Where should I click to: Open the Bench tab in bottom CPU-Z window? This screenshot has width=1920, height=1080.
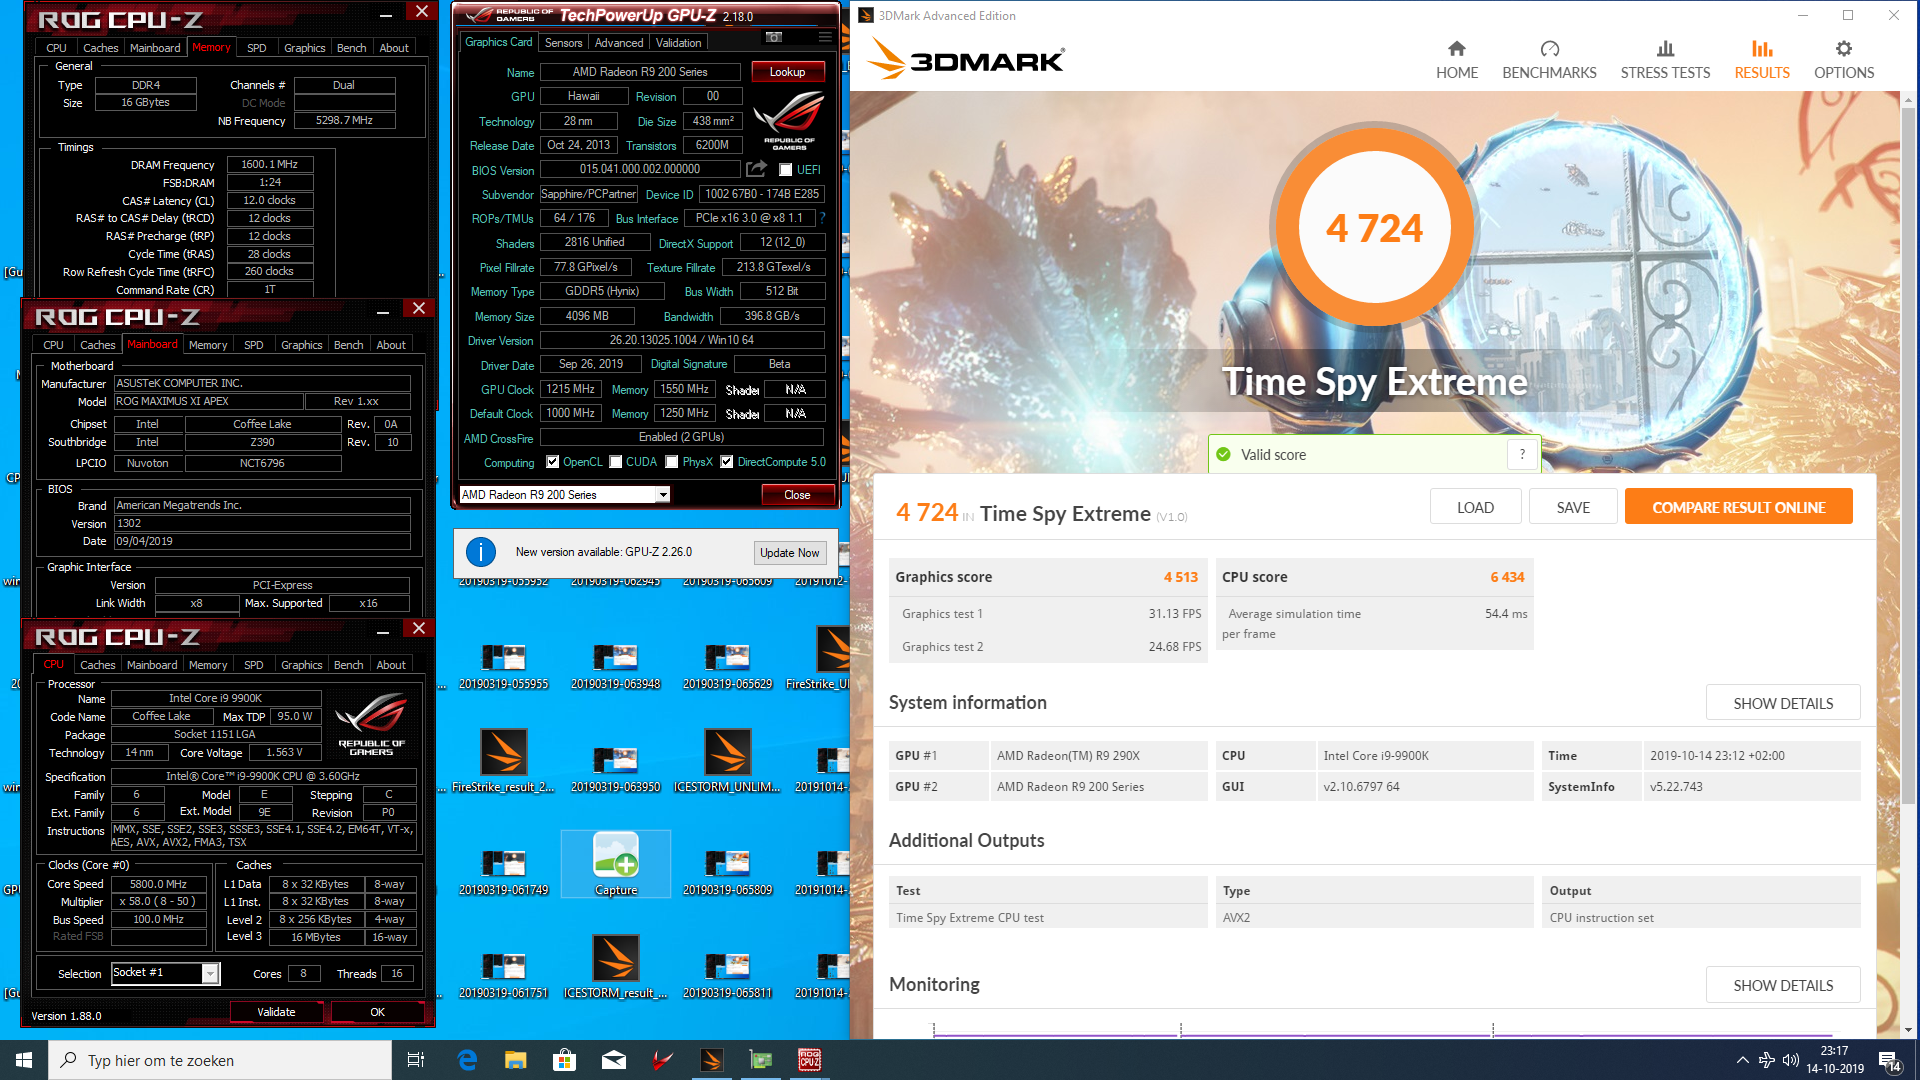point(348,665)
